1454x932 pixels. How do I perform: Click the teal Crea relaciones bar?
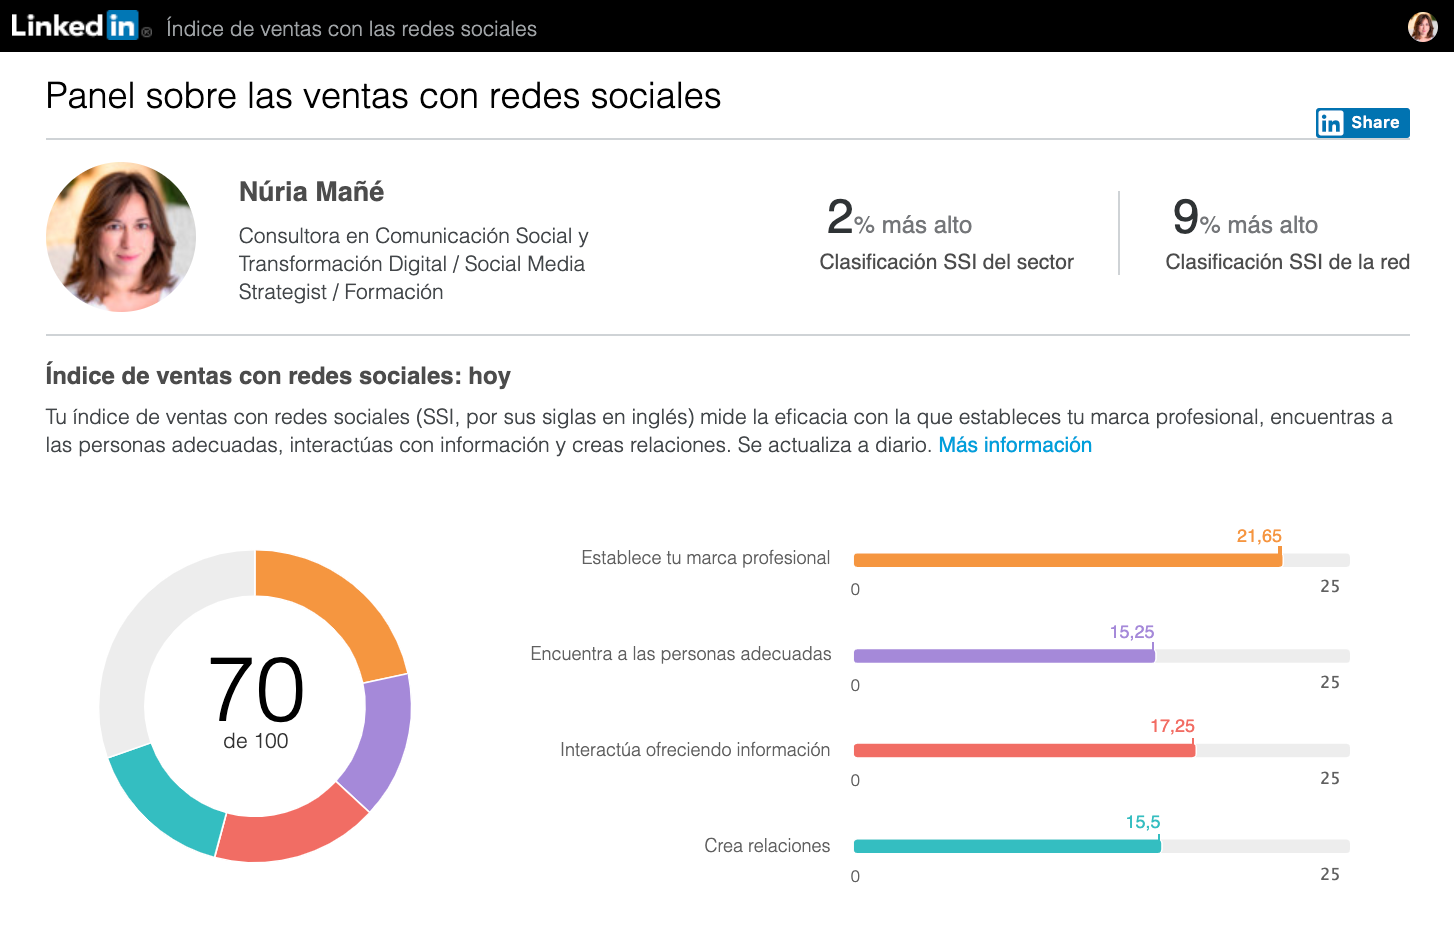(1007, 846)
